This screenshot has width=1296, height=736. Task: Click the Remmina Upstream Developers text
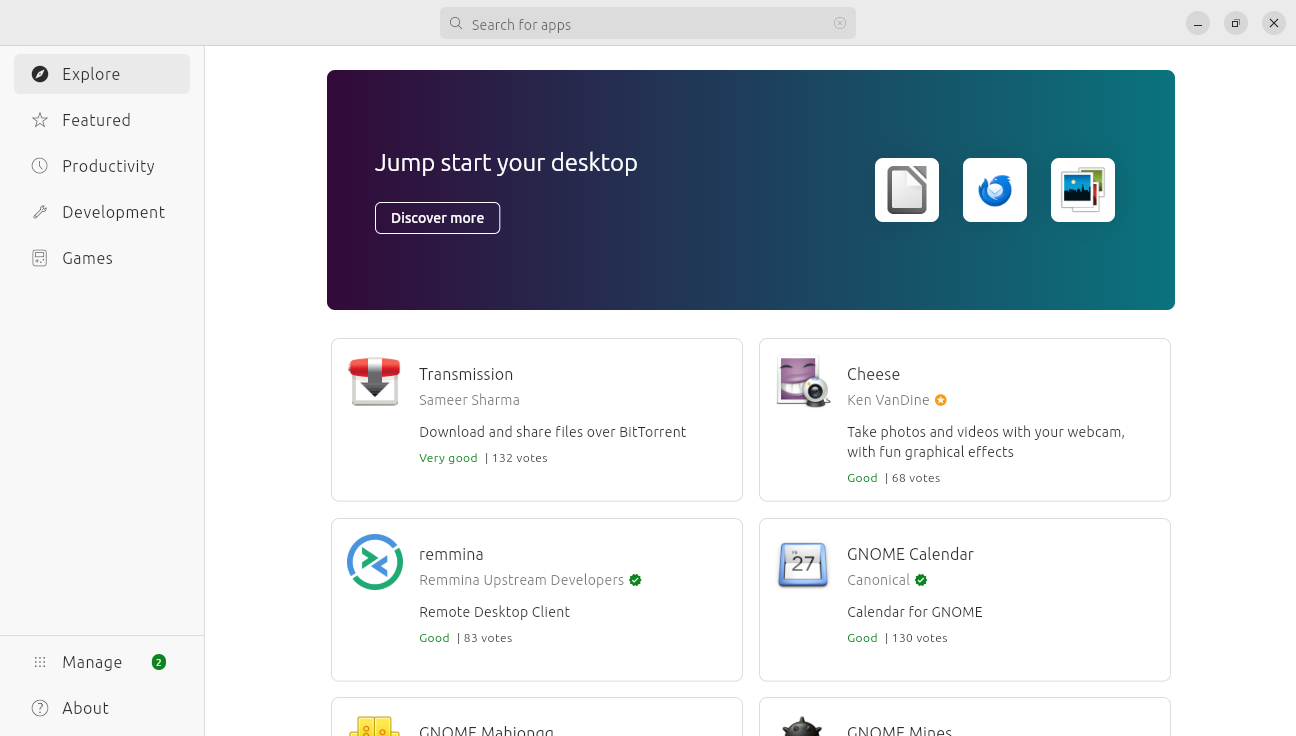[521, 580]
